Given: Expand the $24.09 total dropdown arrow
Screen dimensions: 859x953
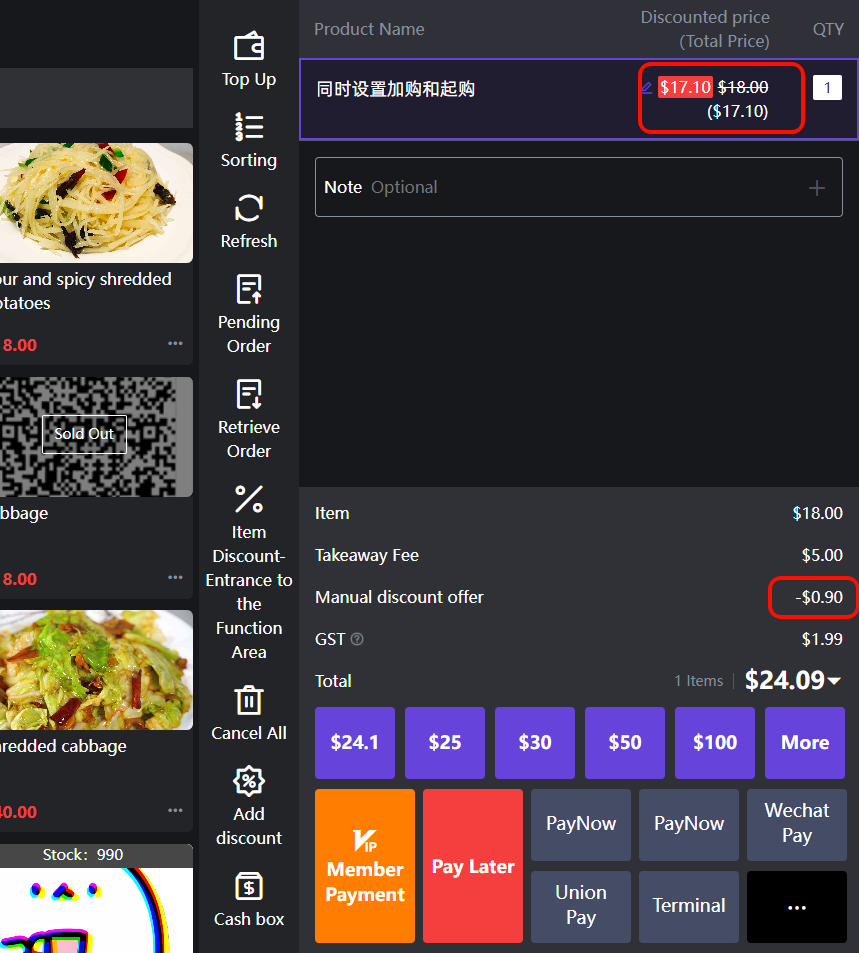Looking at the screenshot, I should pyautogui.click(x=834, y=681).
